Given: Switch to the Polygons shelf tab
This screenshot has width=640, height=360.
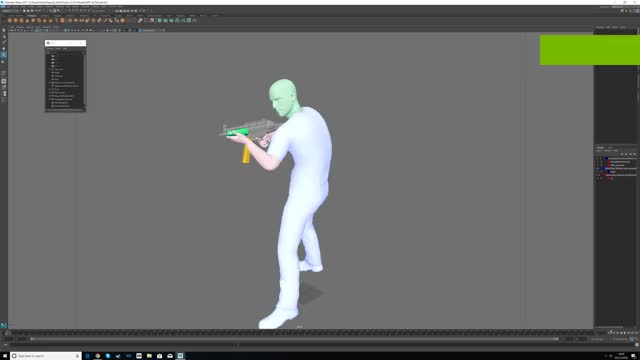Looking at the screenshot, I should (32, 16).
